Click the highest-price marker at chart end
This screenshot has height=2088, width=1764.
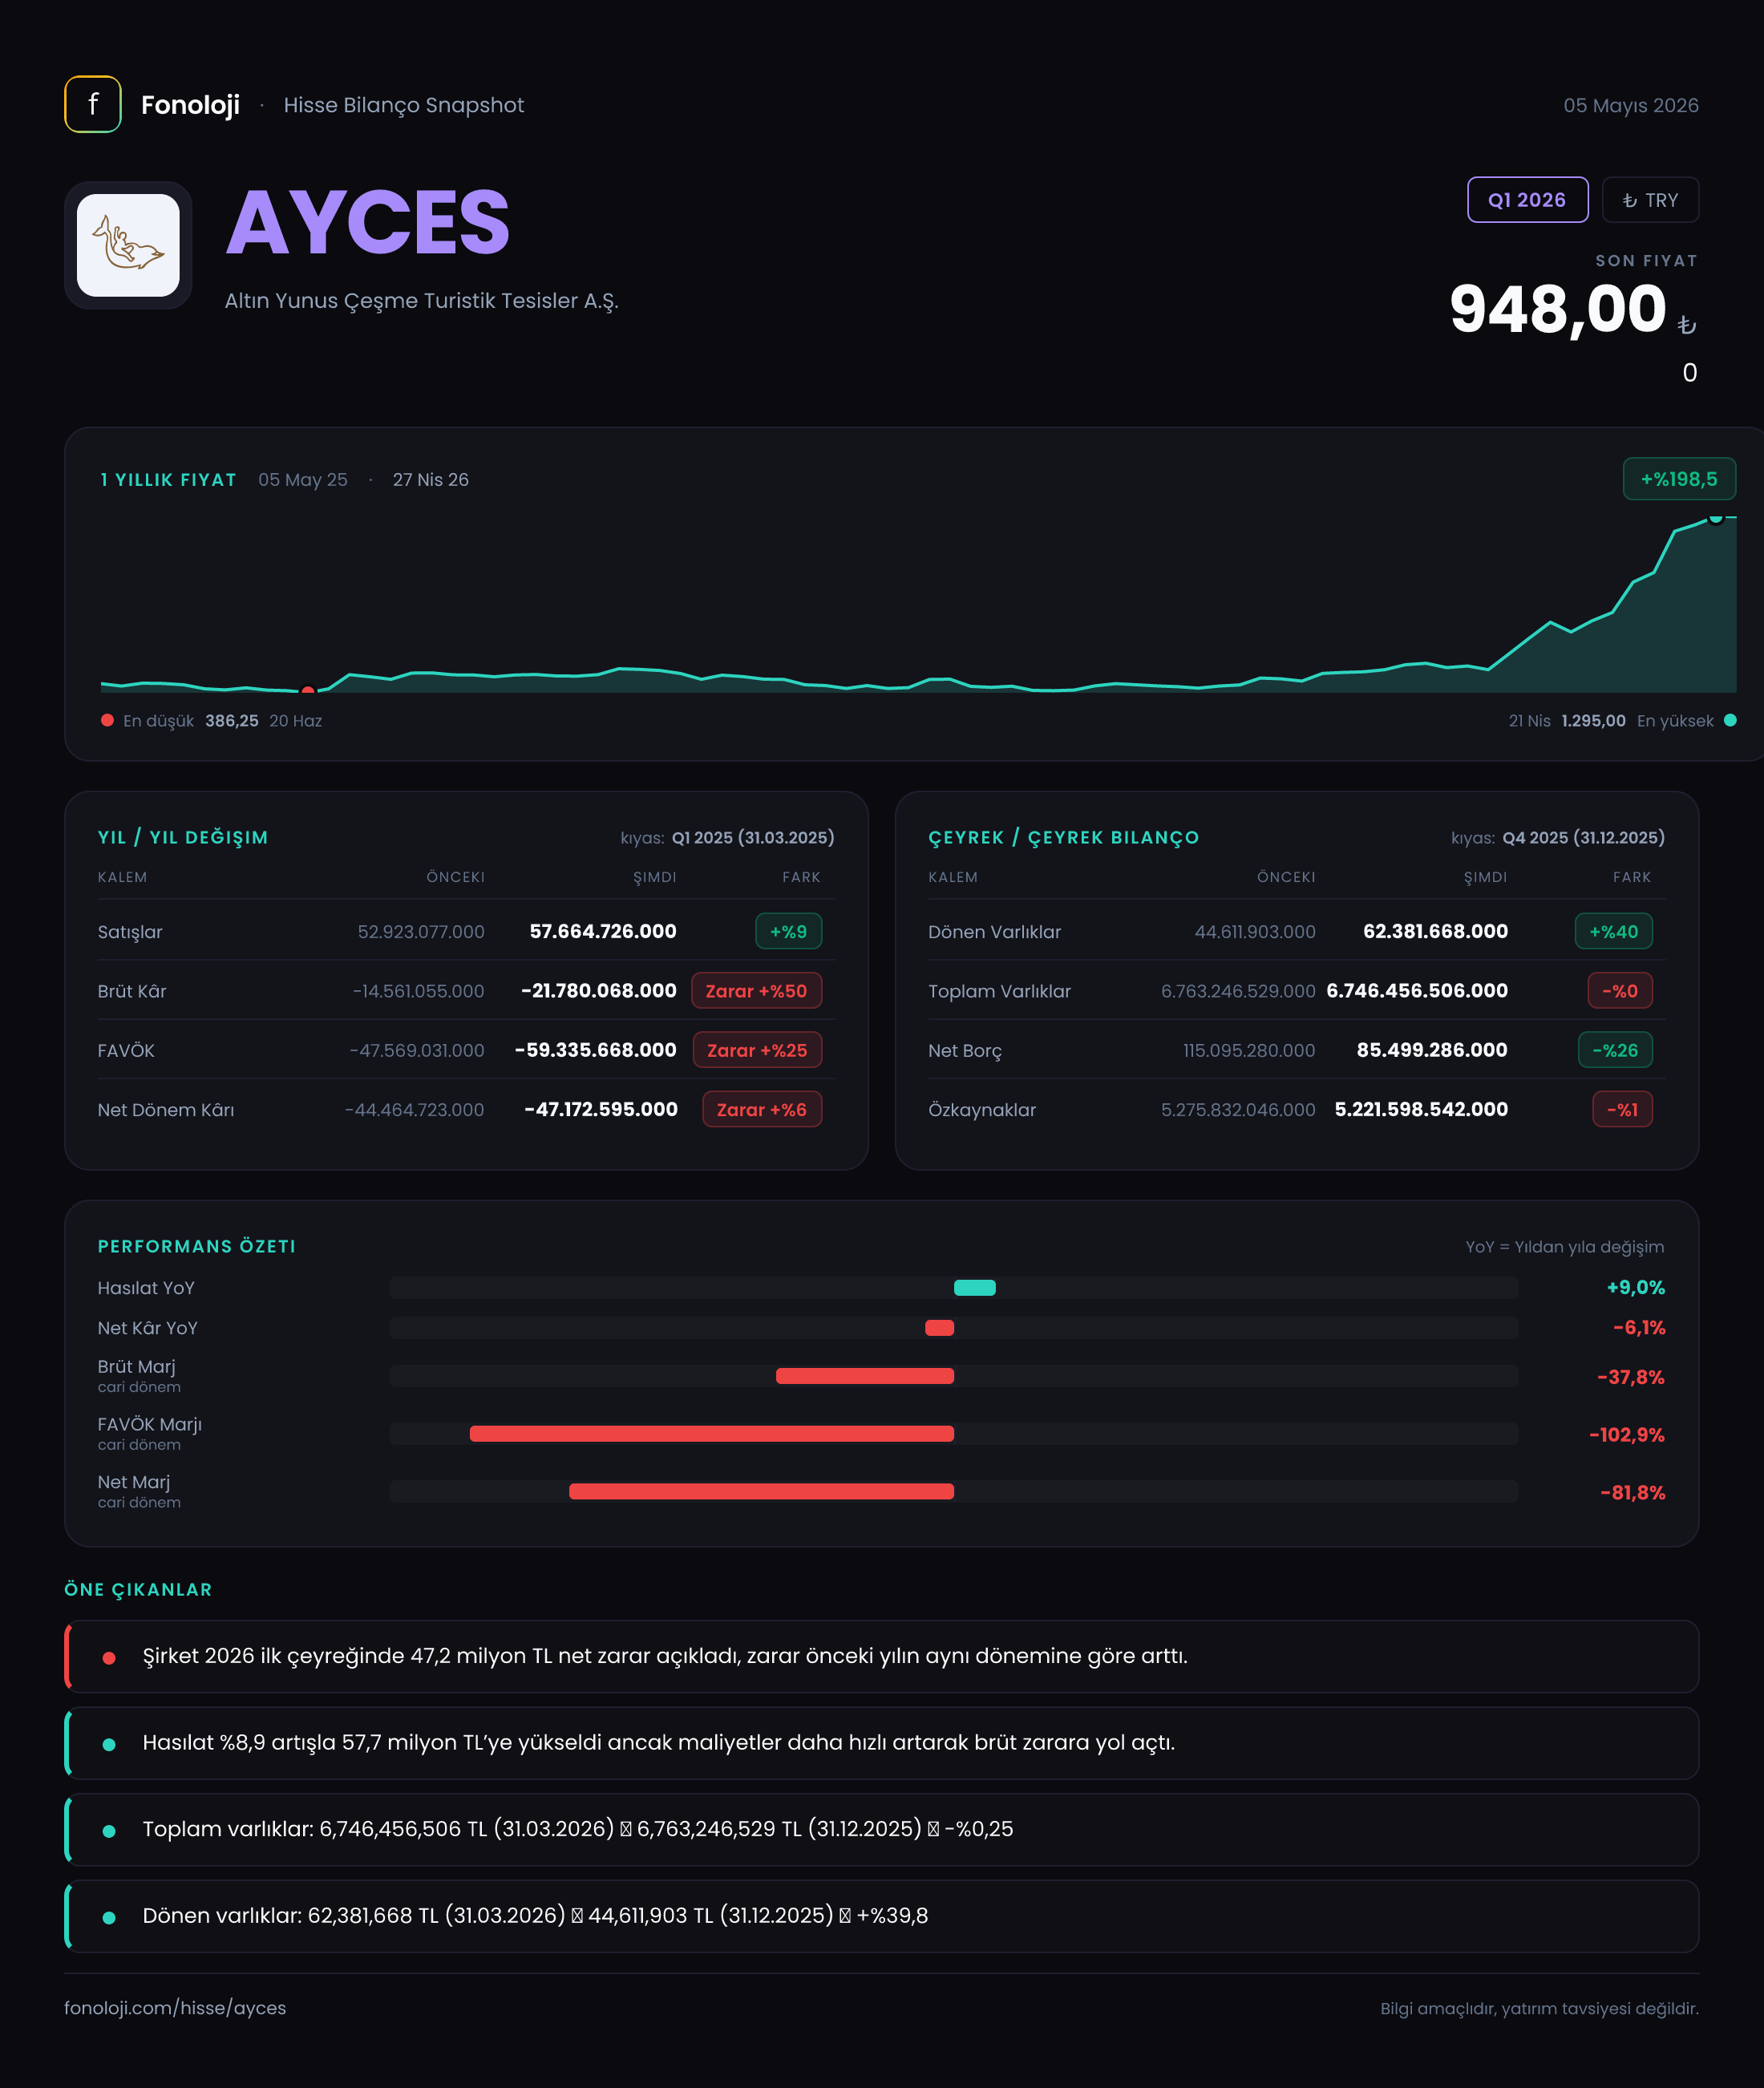click(1716, 517)
